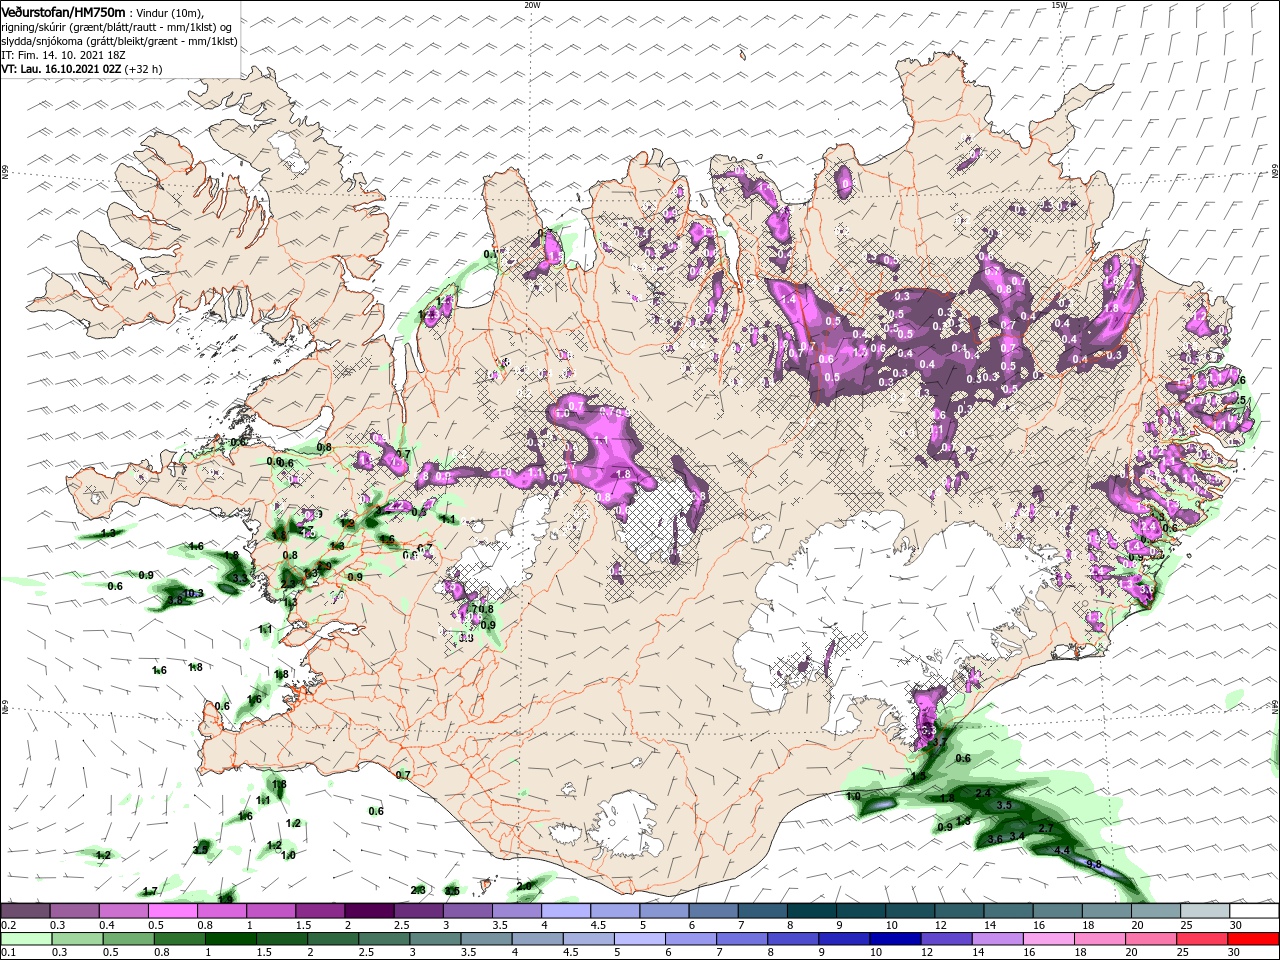1280x960 pixels.
Task: Click the 10.3 precipitation value
Action: coord(194,593)
